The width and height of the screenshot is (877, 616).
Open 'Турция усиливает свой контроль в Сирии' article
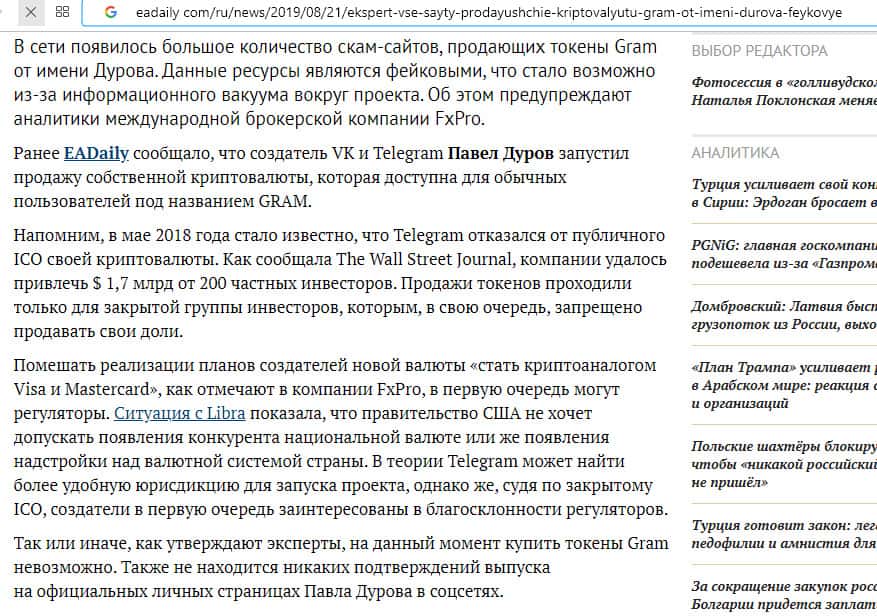click(784, 193)
